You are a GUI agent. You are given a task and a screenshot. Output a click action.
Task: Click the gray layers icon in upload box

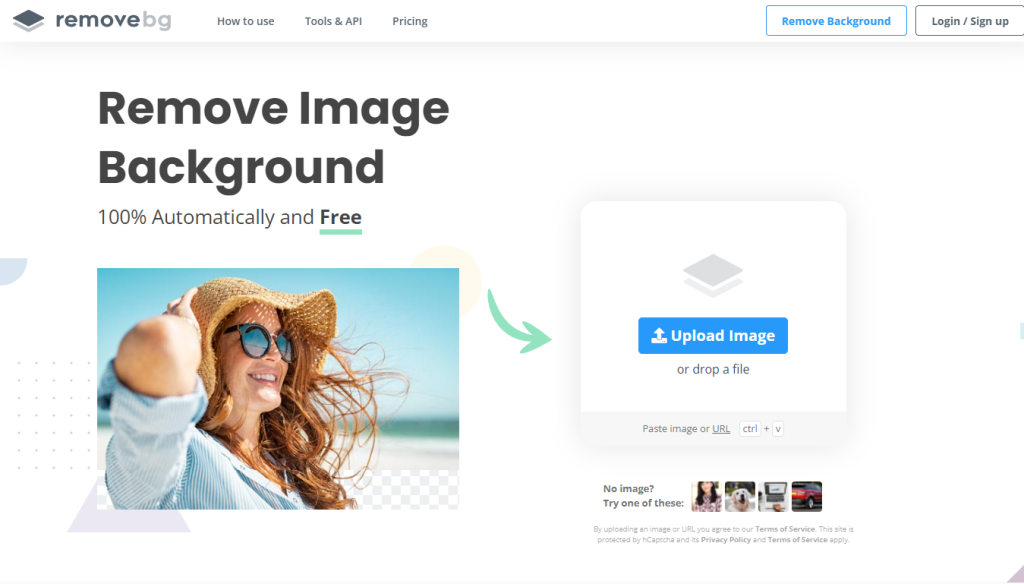(712, 275)
